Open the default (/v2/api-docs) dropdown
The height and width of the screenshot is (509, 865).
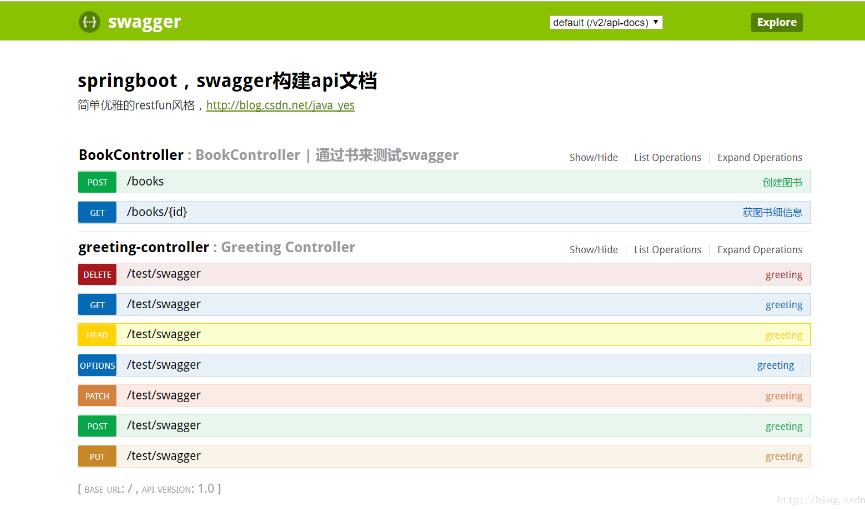(606, 23)
